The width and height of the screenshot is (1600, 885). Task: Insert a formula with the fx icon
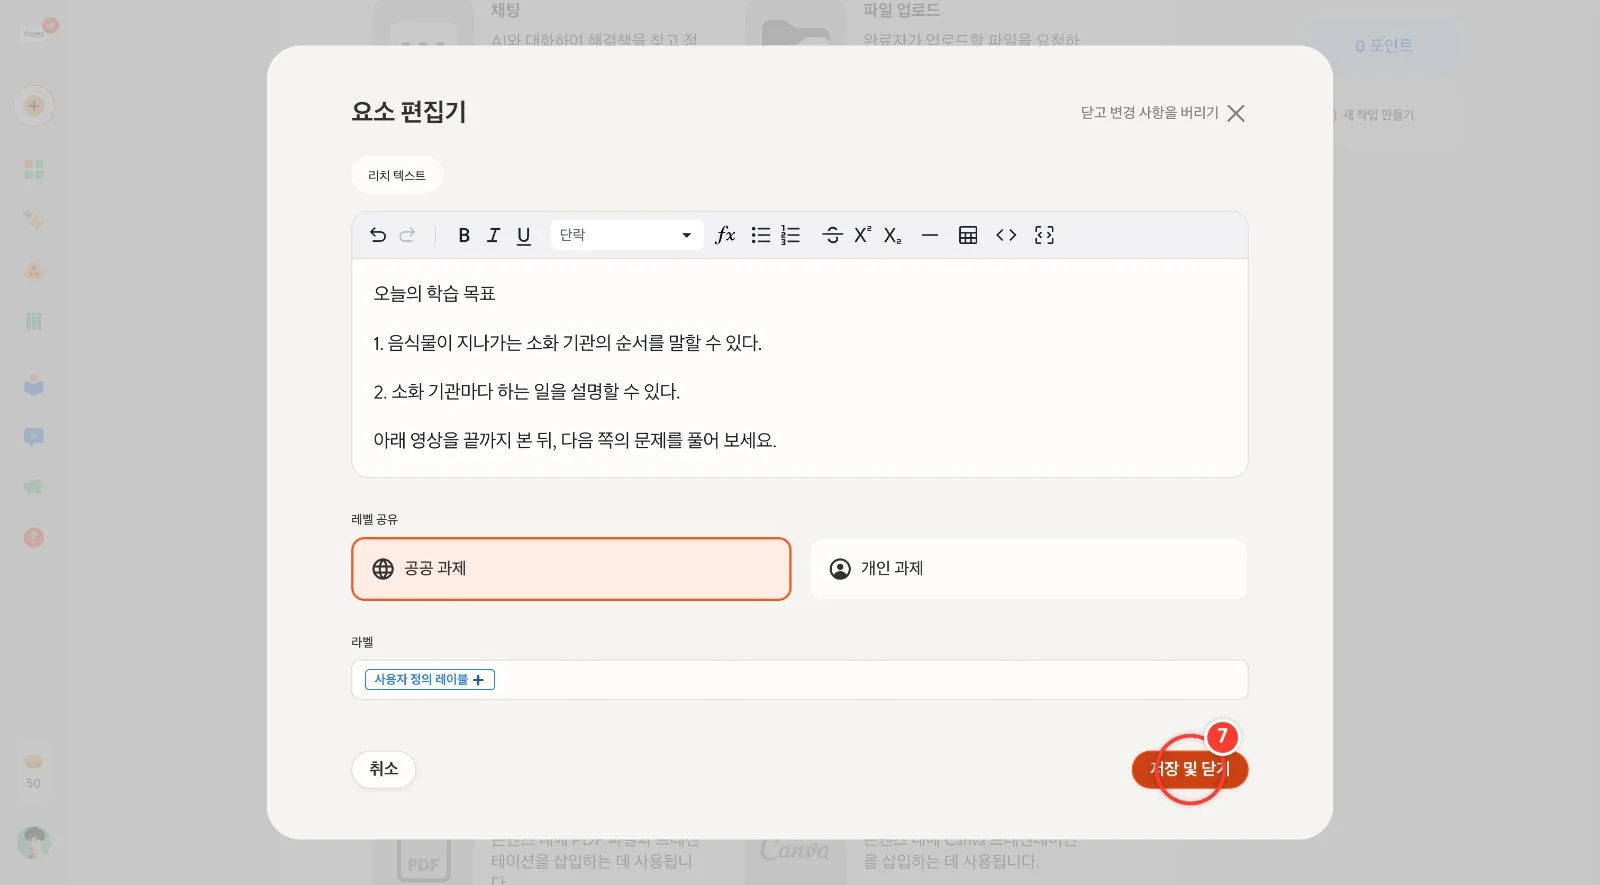726,235
